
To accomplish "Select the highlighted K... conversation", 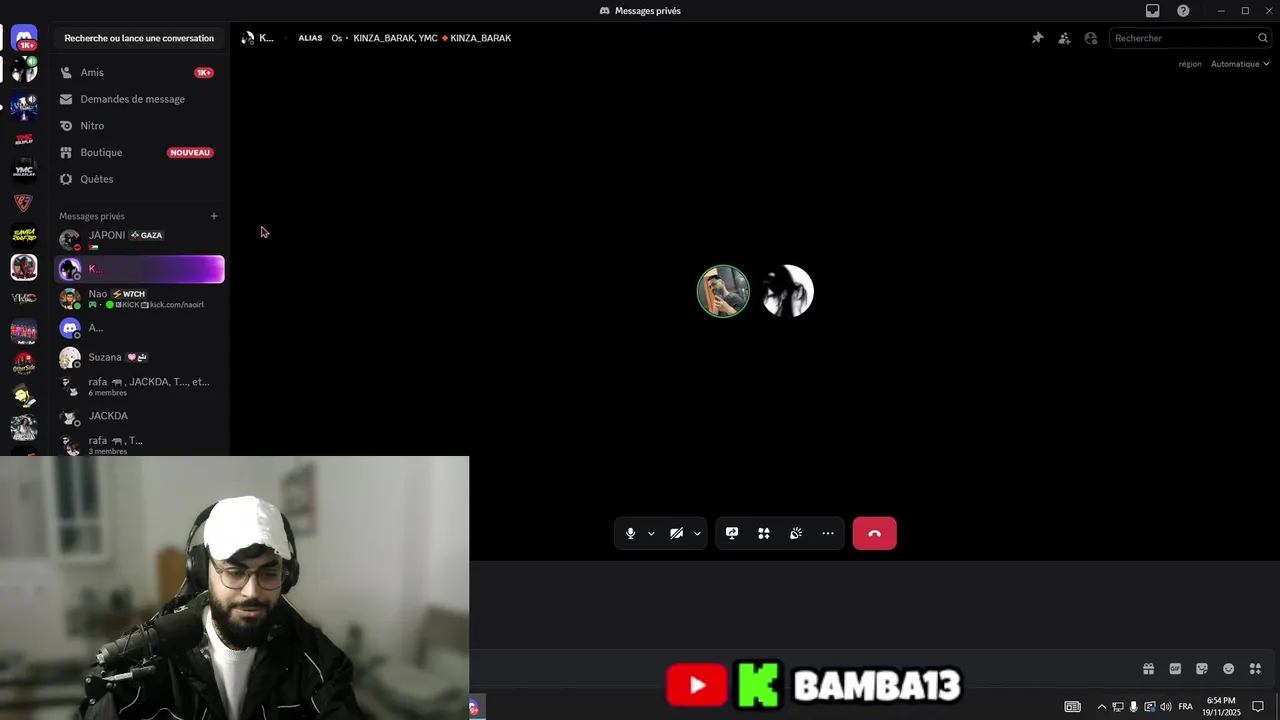I will 139,269.
